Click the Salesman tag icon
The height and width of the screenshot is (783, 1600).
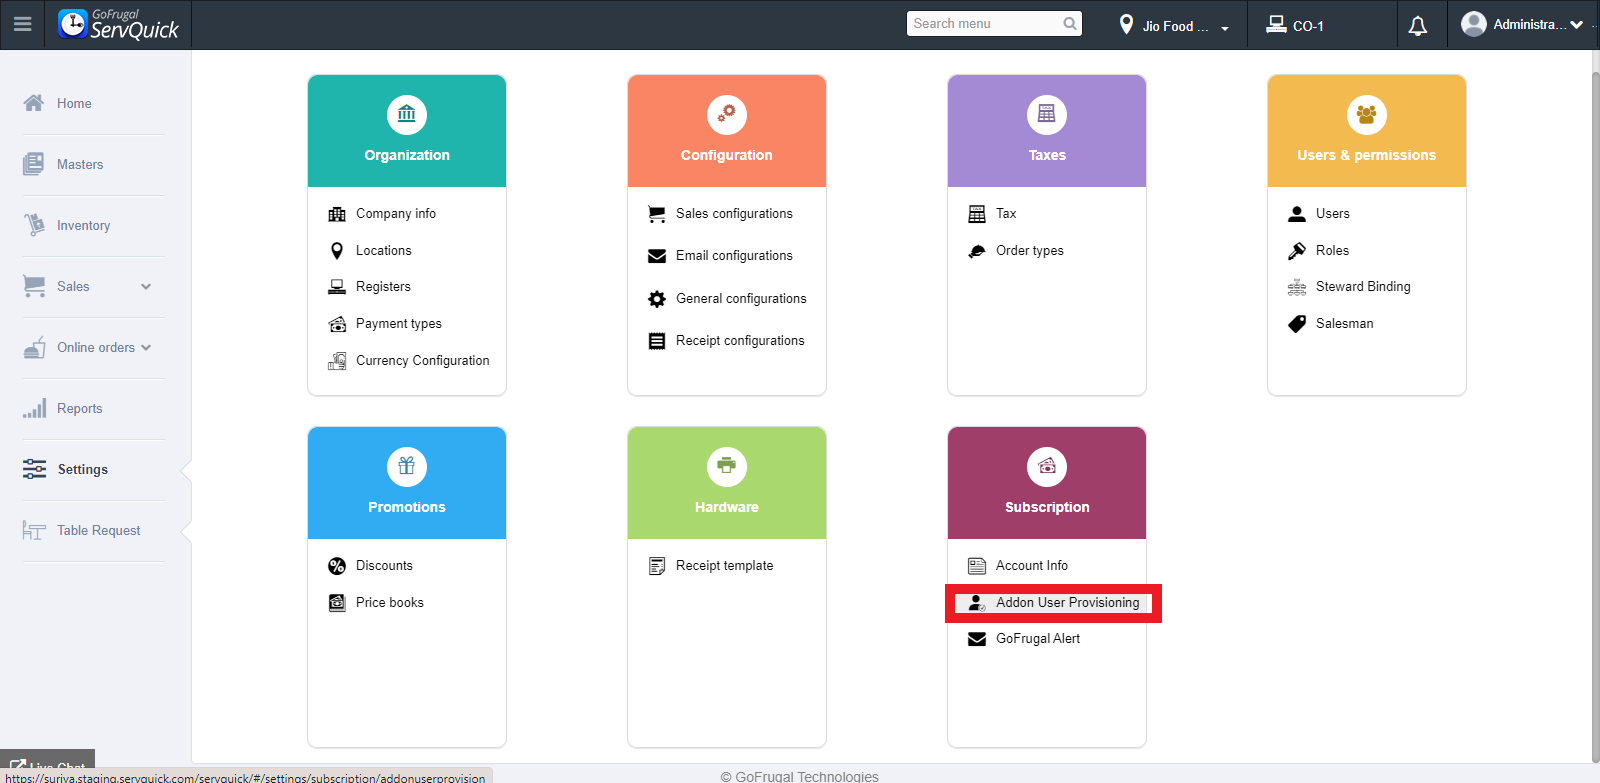pos(1297,324)
